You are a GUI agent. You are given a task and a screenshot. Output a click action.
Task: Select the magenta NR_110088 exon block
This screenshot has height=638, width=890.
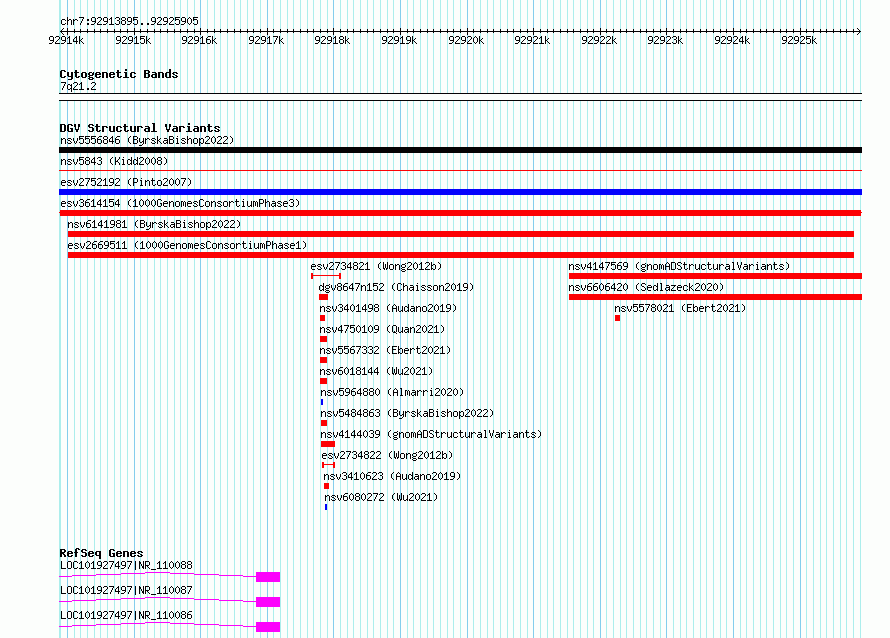pos(268,577)
